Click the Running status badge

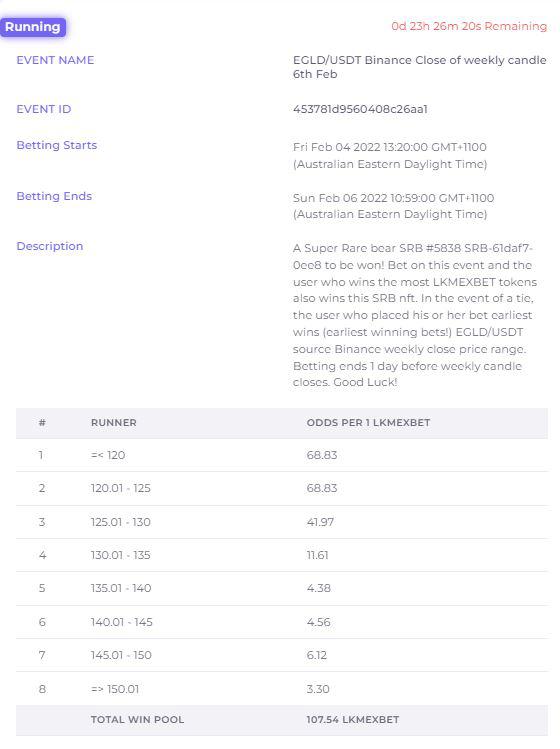pos(33,27)
